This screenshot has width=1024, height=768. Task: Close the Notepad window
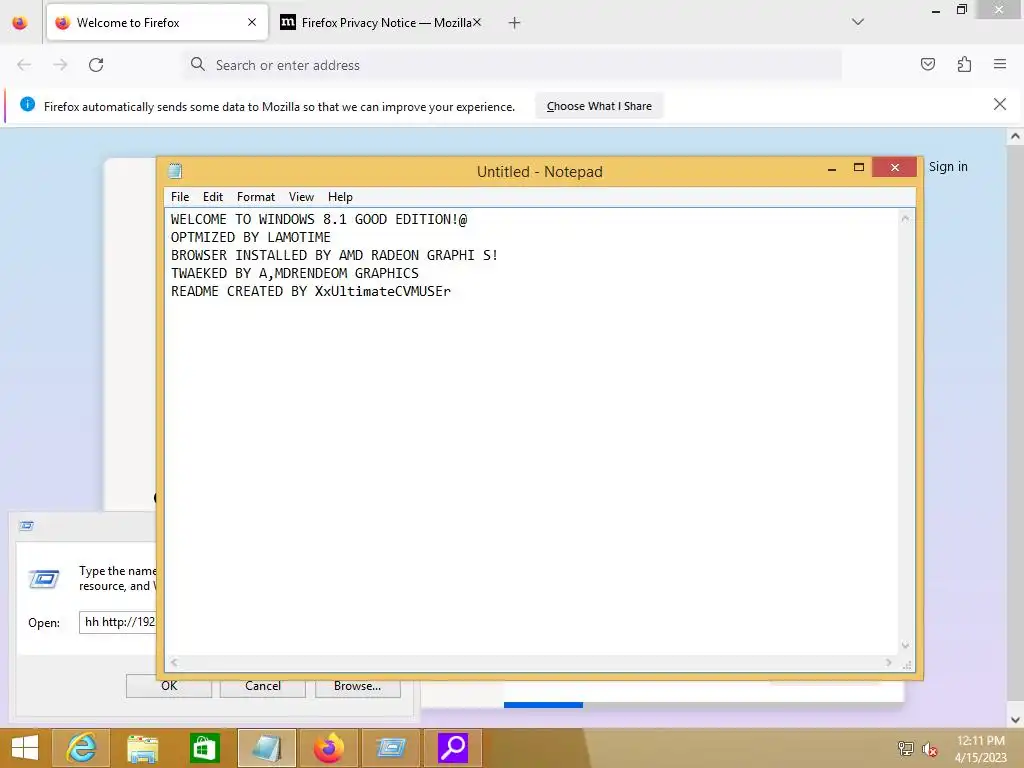pyautogui.click(x=894, y=168)
